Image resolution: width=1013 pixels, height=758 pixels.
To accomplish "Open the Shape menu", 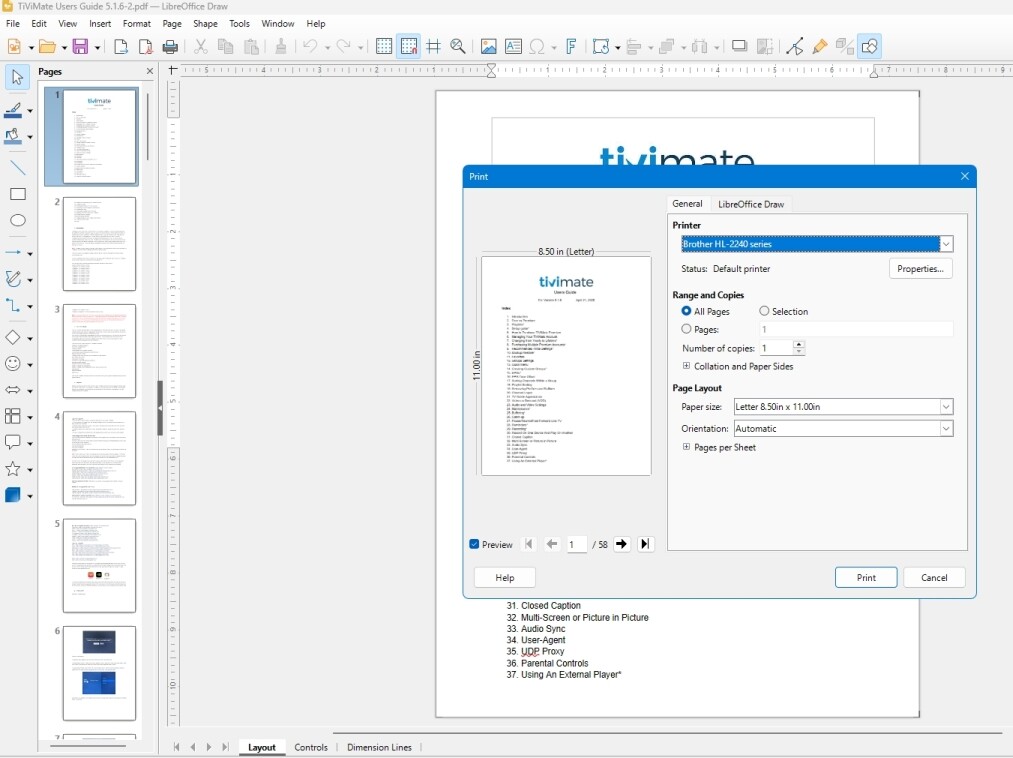I will click(205, 24).
